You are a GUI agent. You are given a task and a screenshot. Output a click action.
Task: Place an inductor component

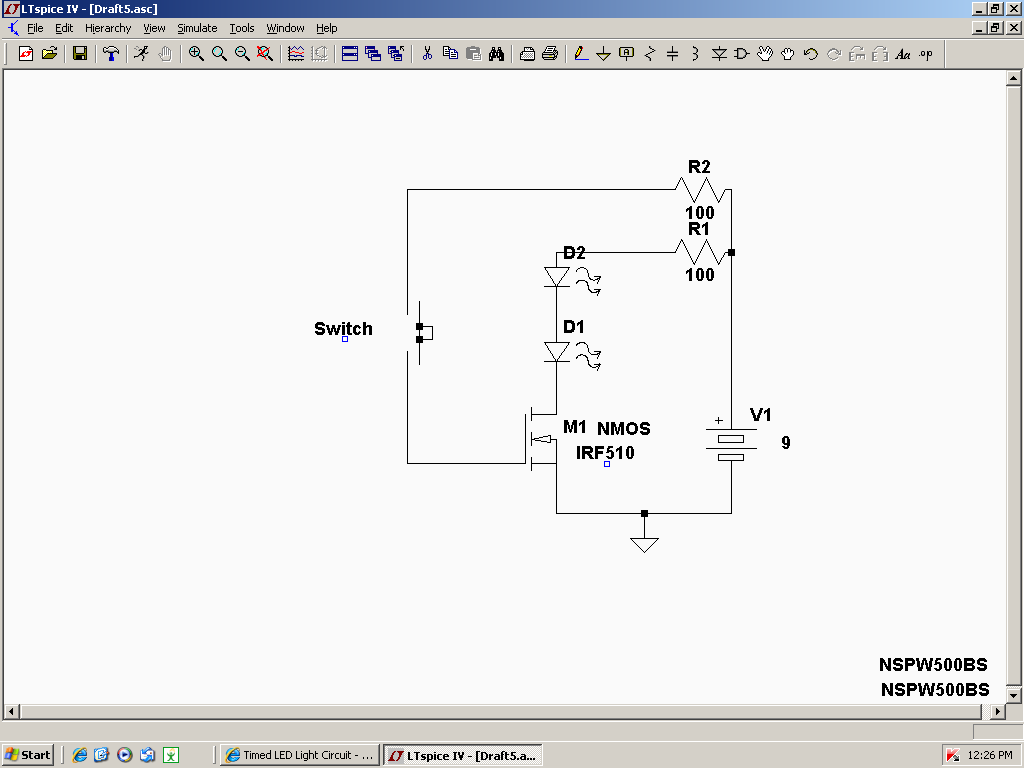(695, 54)
